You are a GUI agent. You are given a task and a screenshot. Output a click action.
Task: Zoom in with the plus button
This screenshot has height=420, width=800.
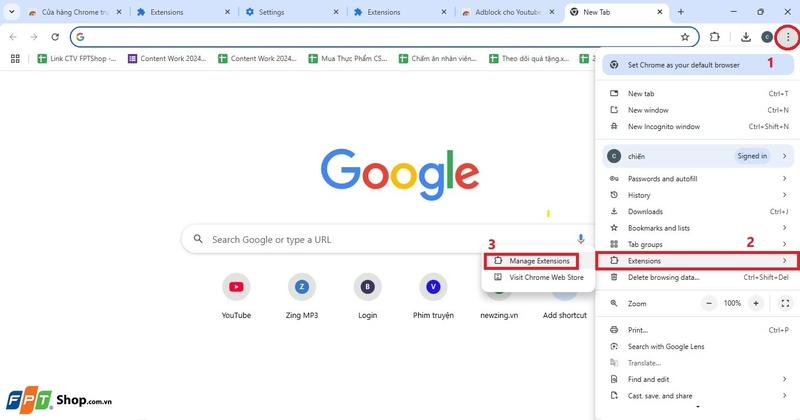[756, 303]
